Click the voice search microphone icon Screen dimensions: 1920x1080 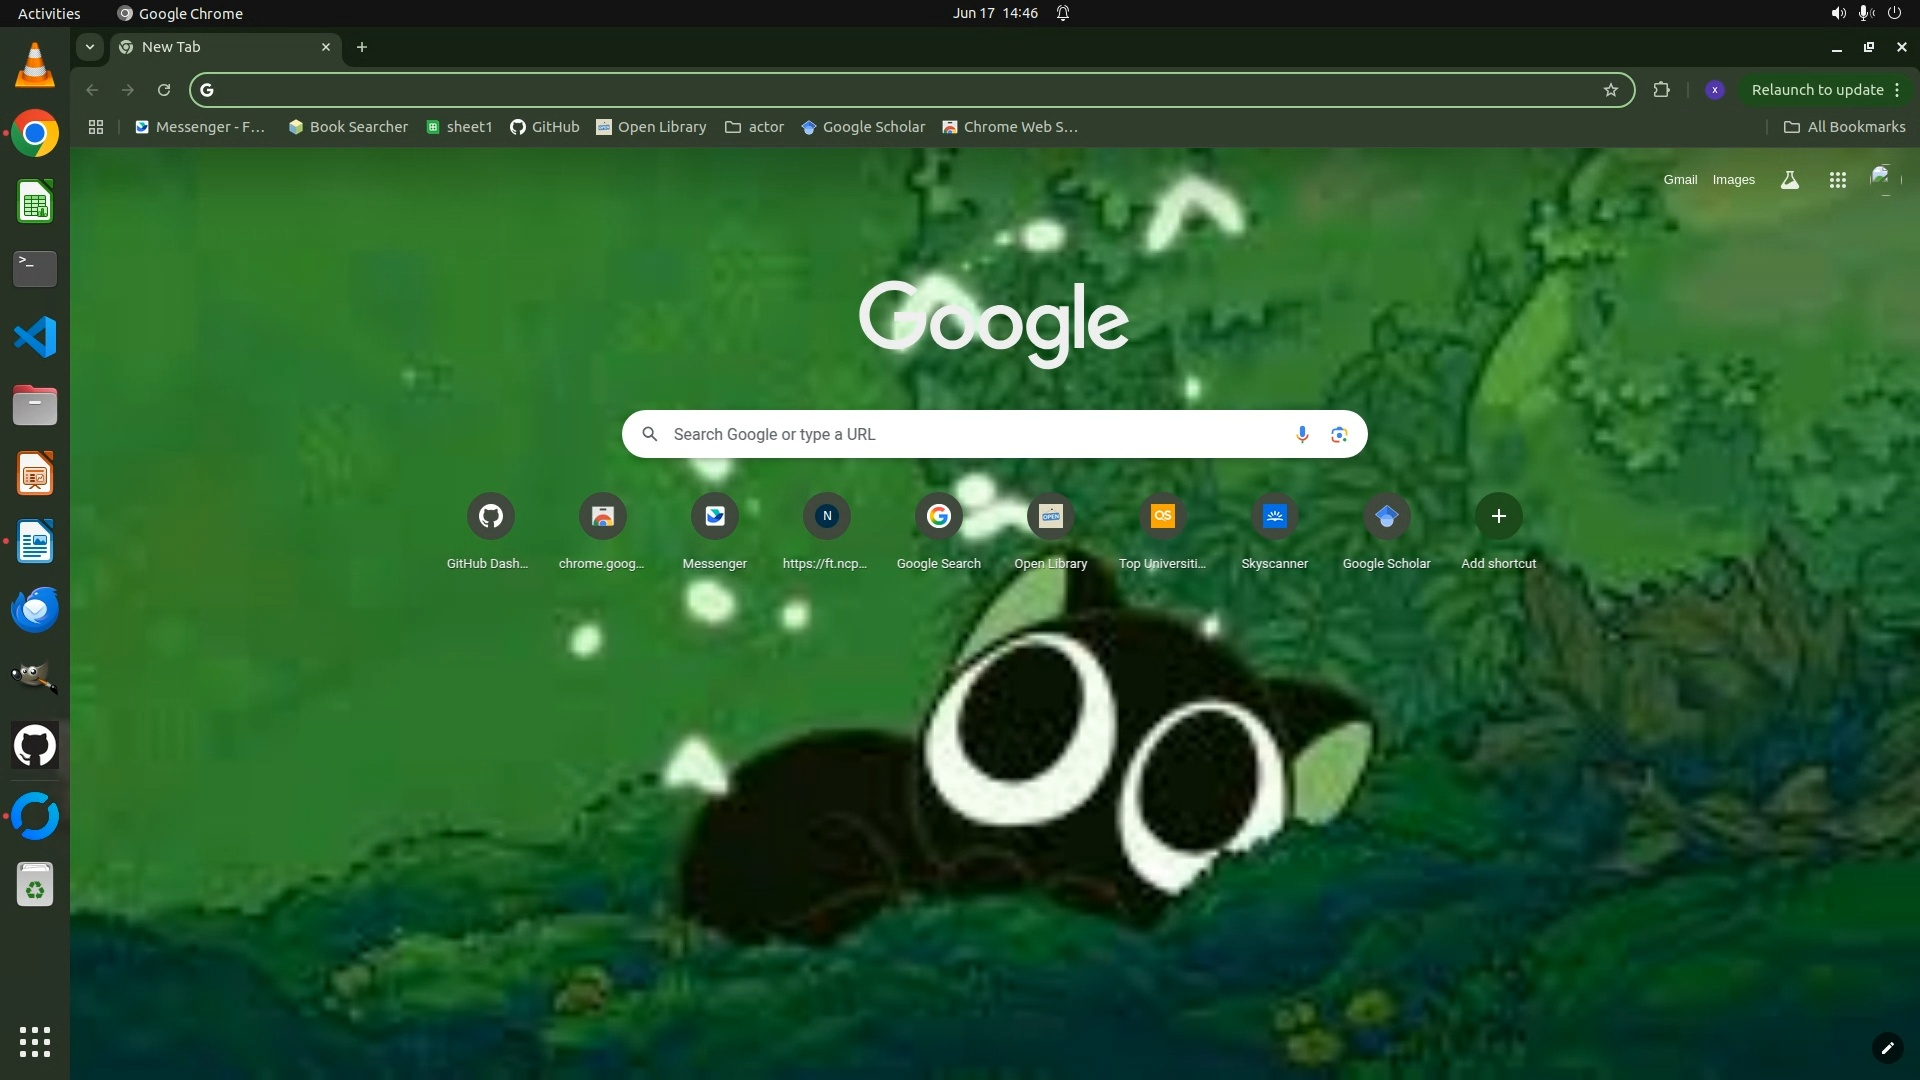point(1302,434)
